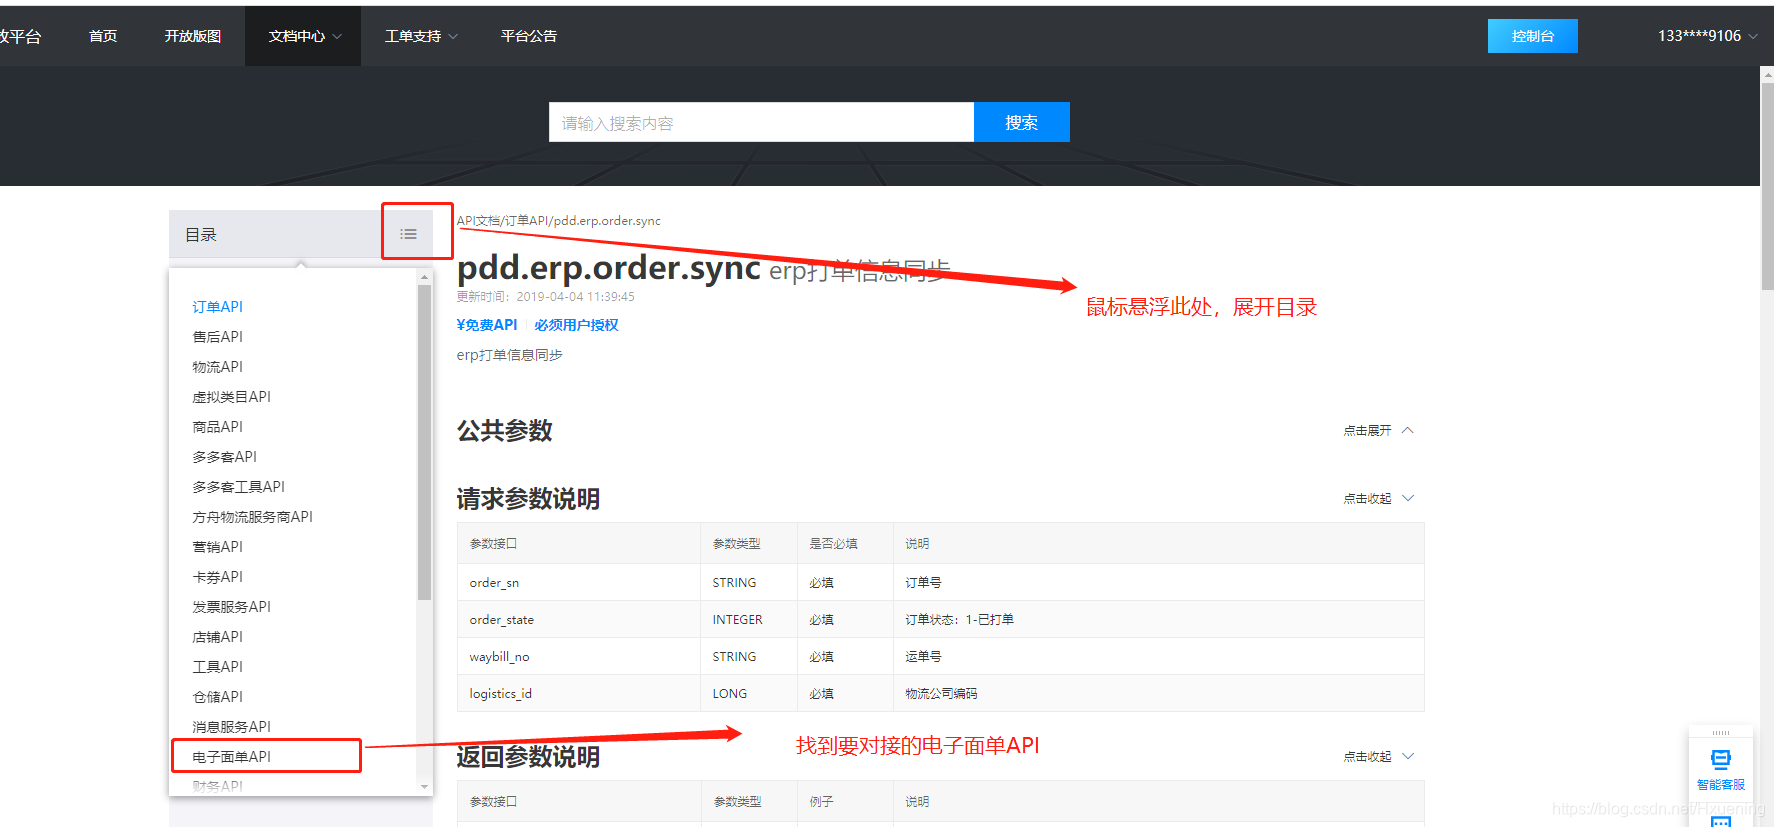Click the order_sn parameter cell

[579, 582]
